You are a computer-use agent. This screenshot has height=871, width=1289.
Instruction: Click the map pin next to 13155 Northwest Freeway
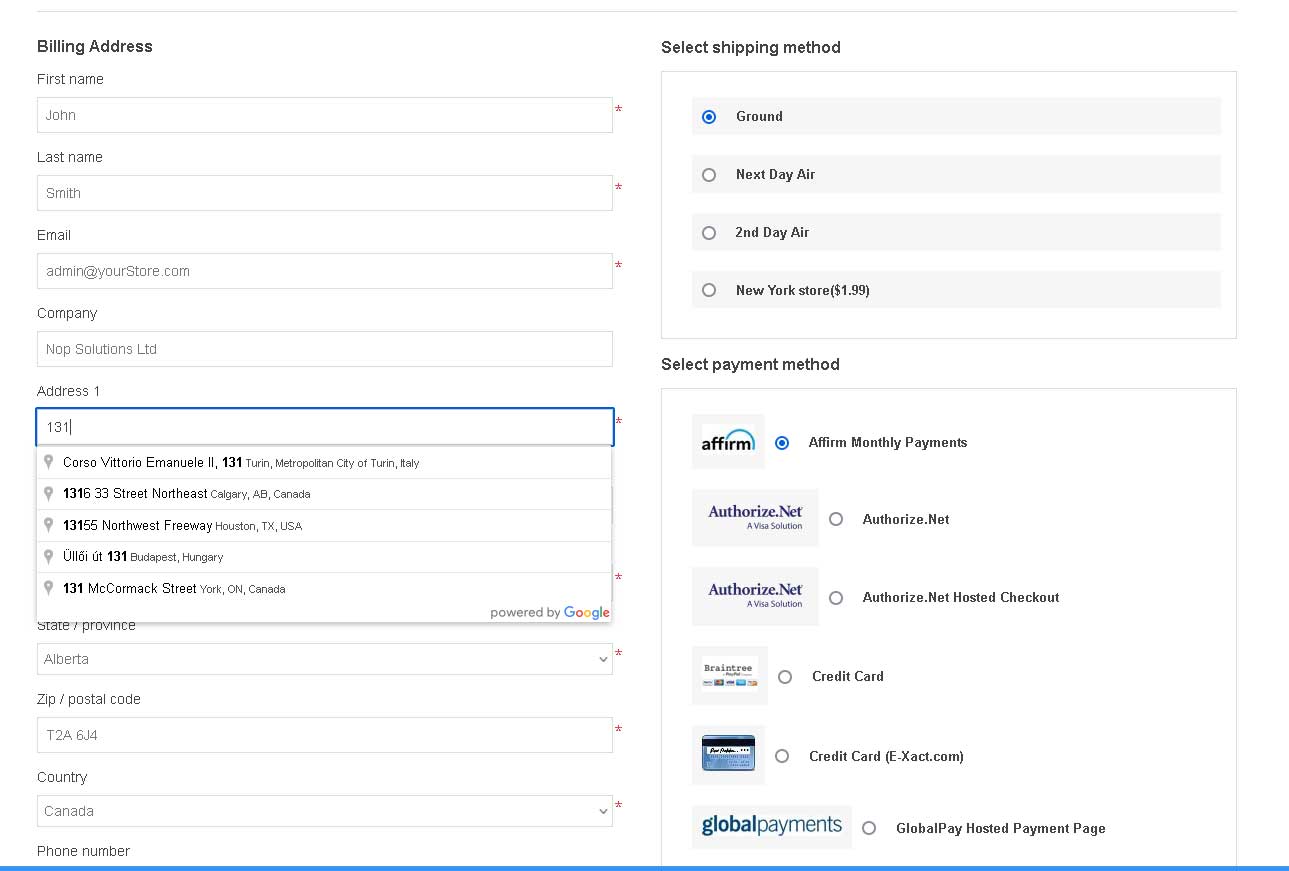point(48,525)
